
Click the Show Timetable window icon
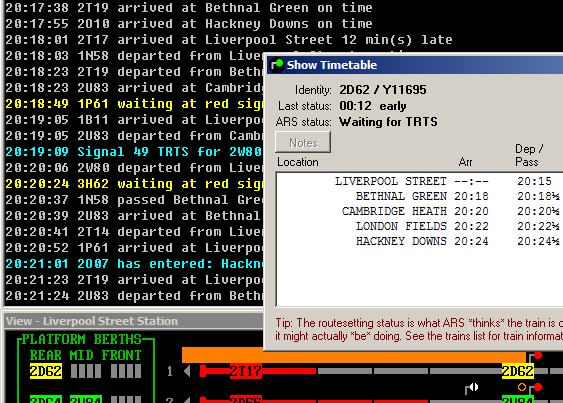pos(277,65)
